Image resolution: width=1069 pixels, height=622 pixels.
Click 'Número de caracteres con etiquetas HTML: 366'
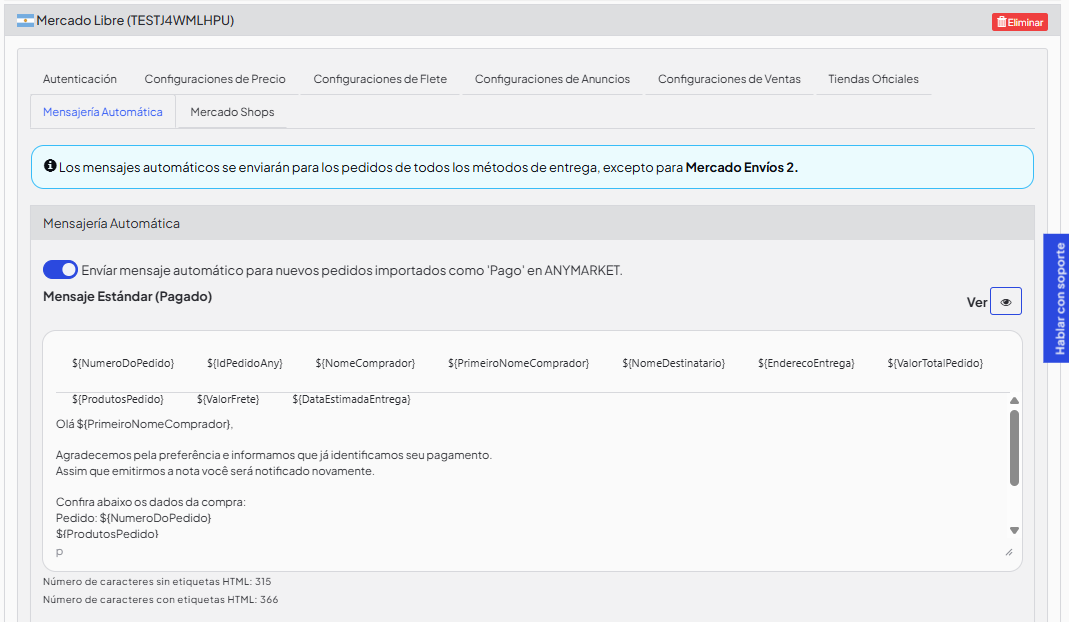(160, 599)
